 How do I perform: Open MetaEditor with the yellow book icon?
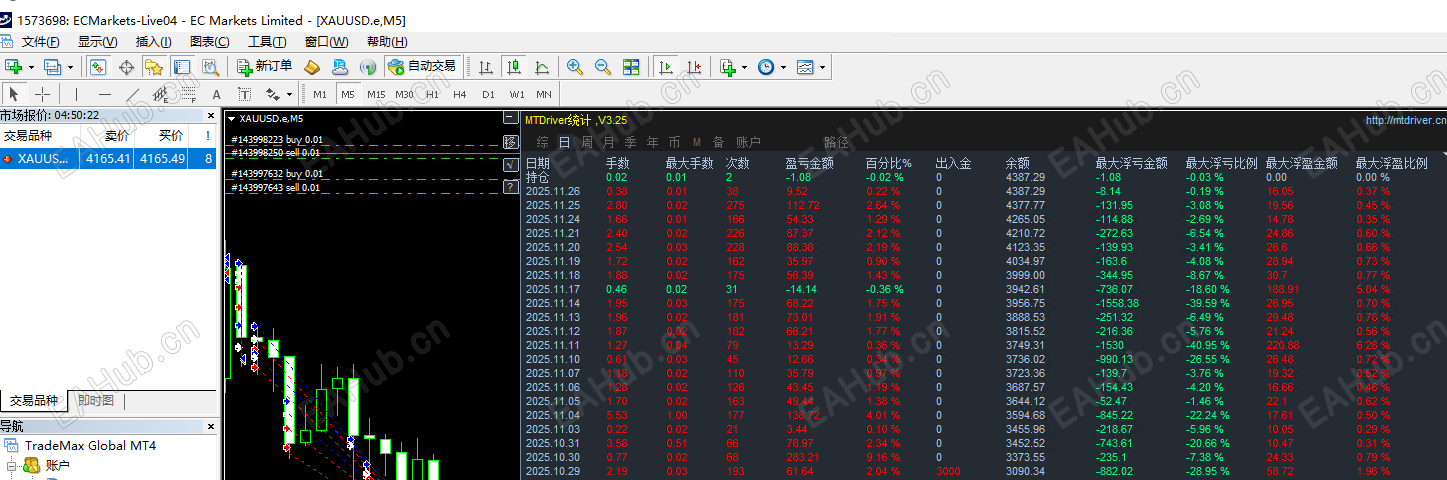[x=312, y=67]
